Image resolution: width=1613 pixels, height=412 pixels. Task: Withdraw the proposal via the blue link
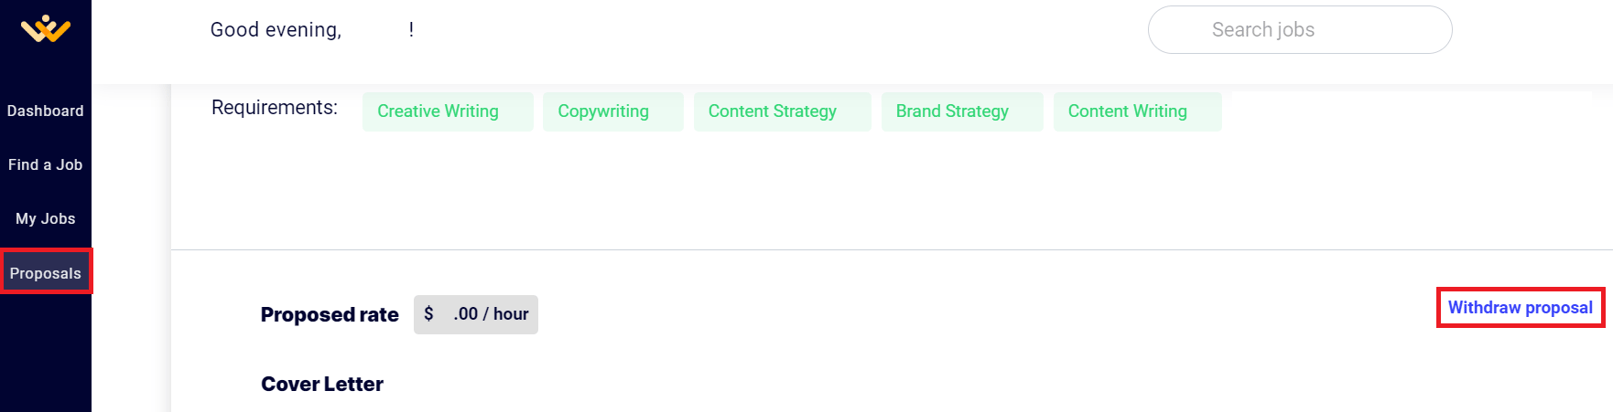[x=1520, y=308]
